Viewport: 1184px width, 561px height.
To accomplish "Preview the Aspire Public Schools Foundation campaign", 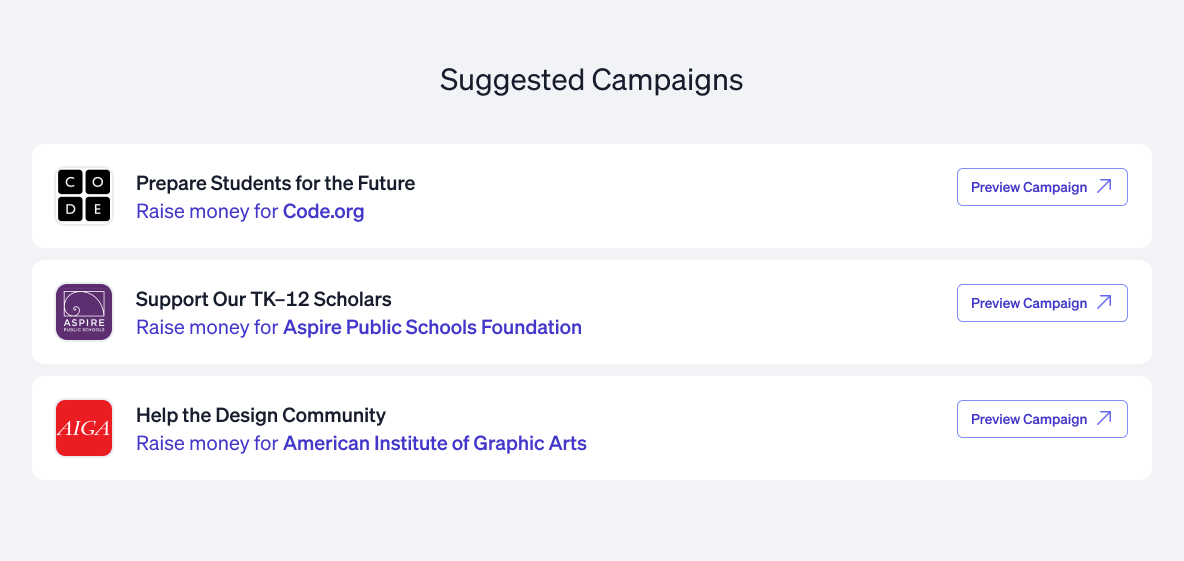I will [1042, 303].
